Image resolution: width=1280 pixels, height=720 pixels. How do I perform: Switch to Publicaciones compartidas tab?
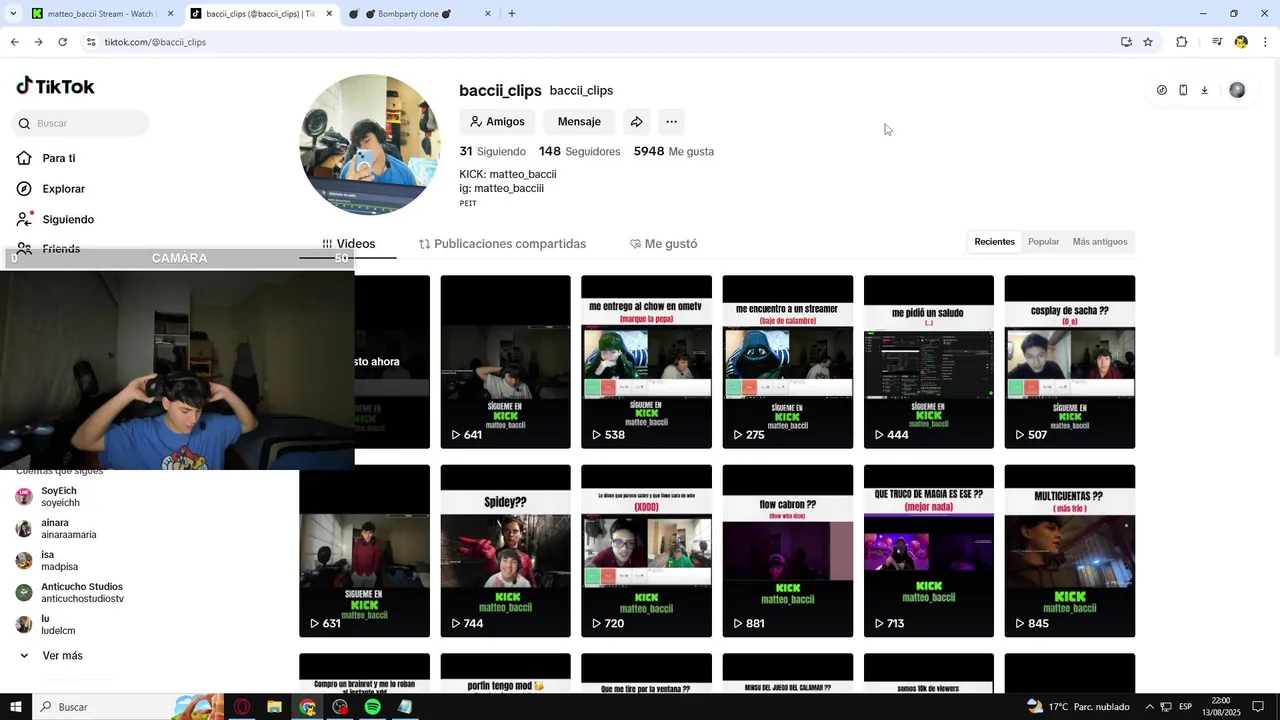click(502, 244)
